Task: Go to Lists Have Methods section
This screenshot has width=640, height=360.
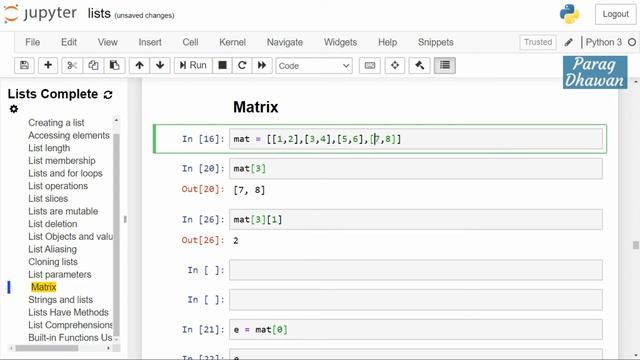Action: pos(69,313)
